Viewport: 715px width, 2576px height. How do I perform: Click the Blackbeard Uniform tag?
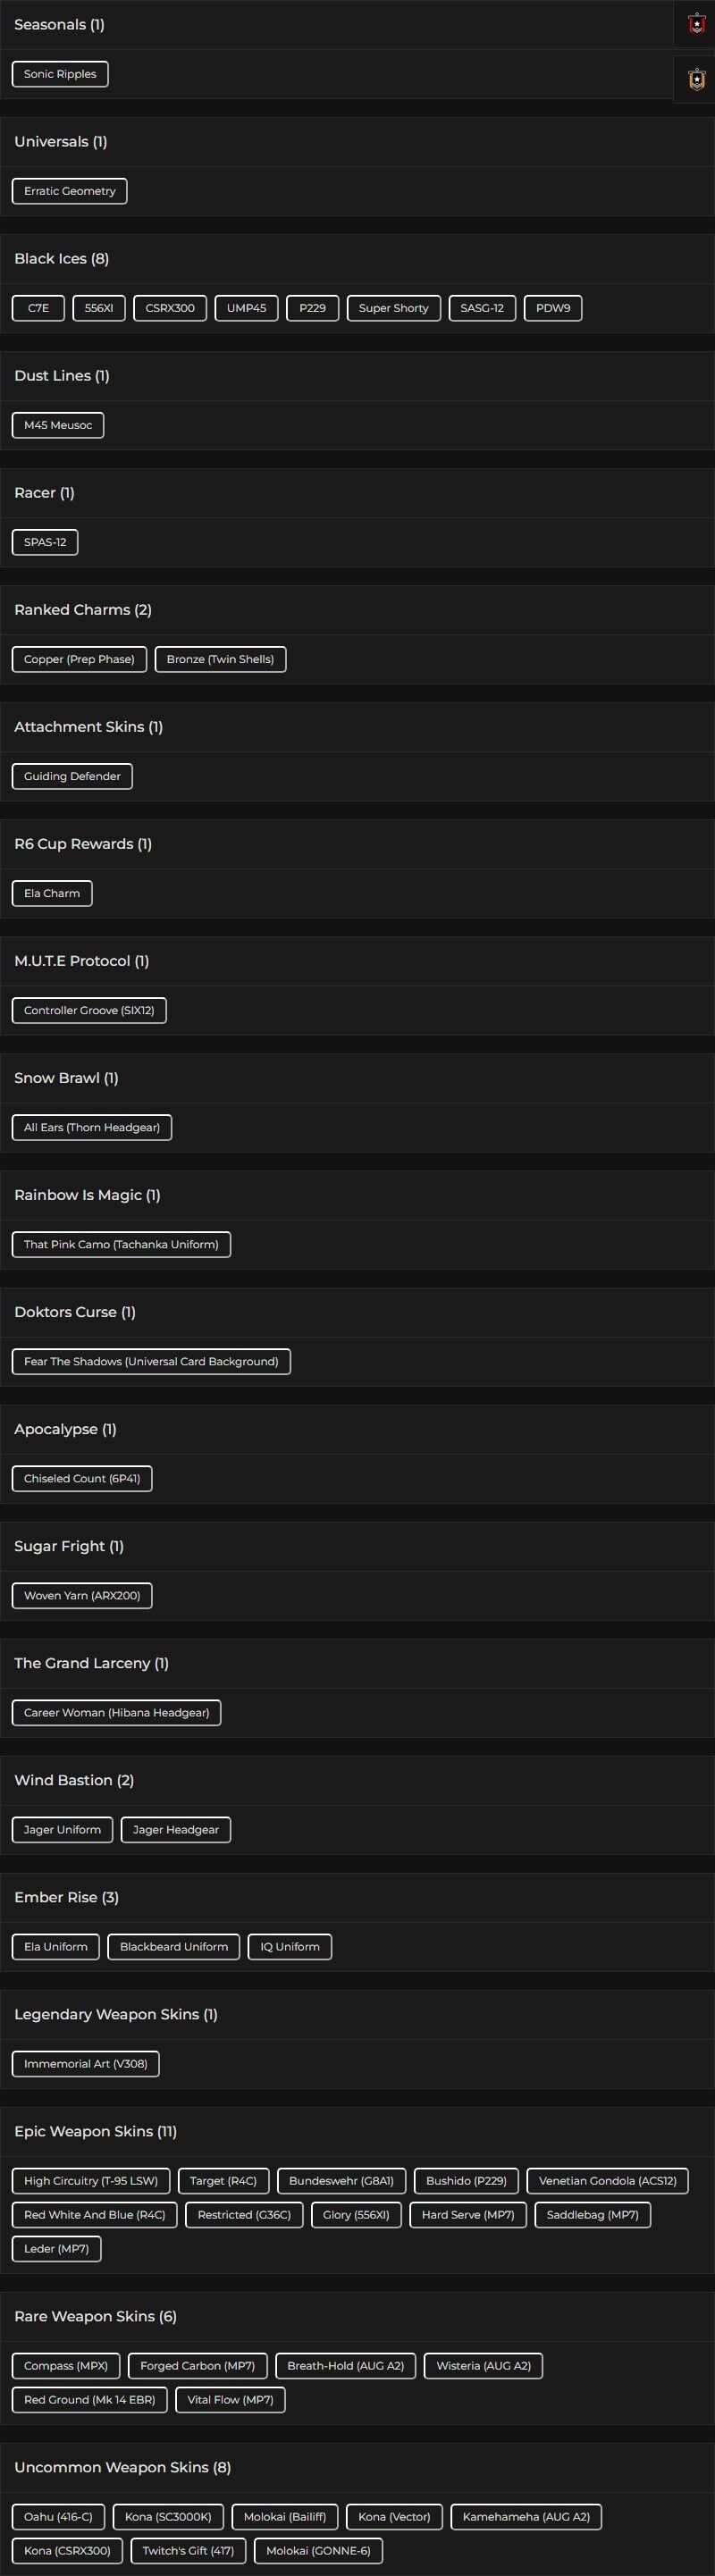(174, 1946)
